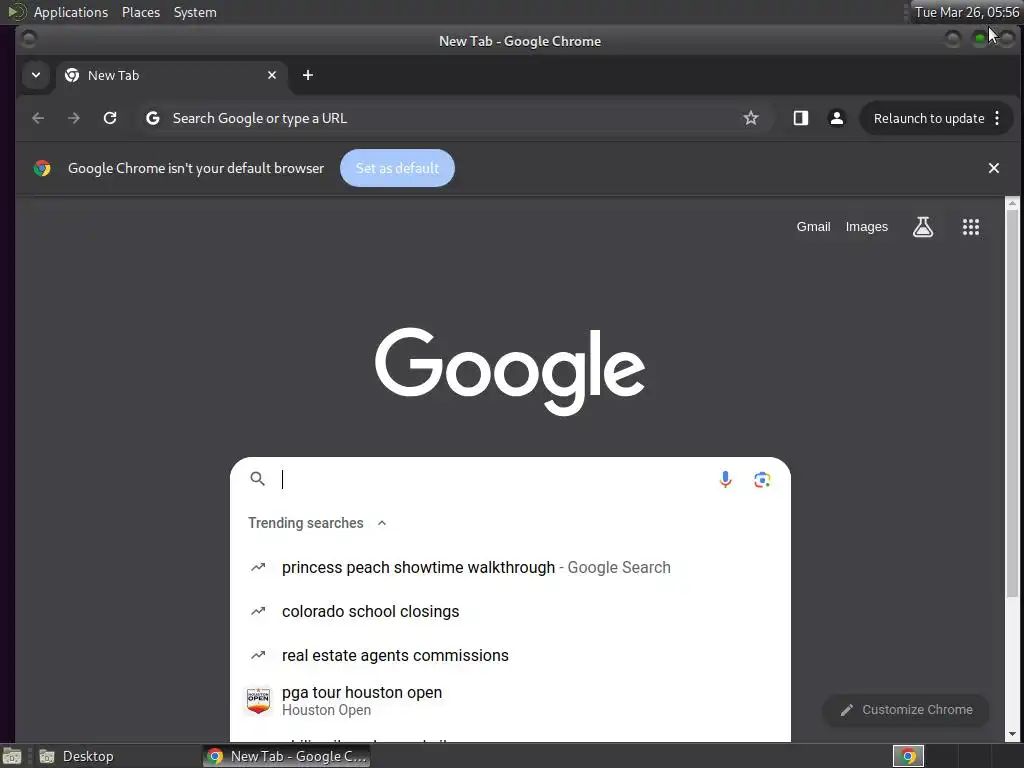Open the profile avatar icon
This screenshot has width=1024, height=768.
tap(837, 118)
